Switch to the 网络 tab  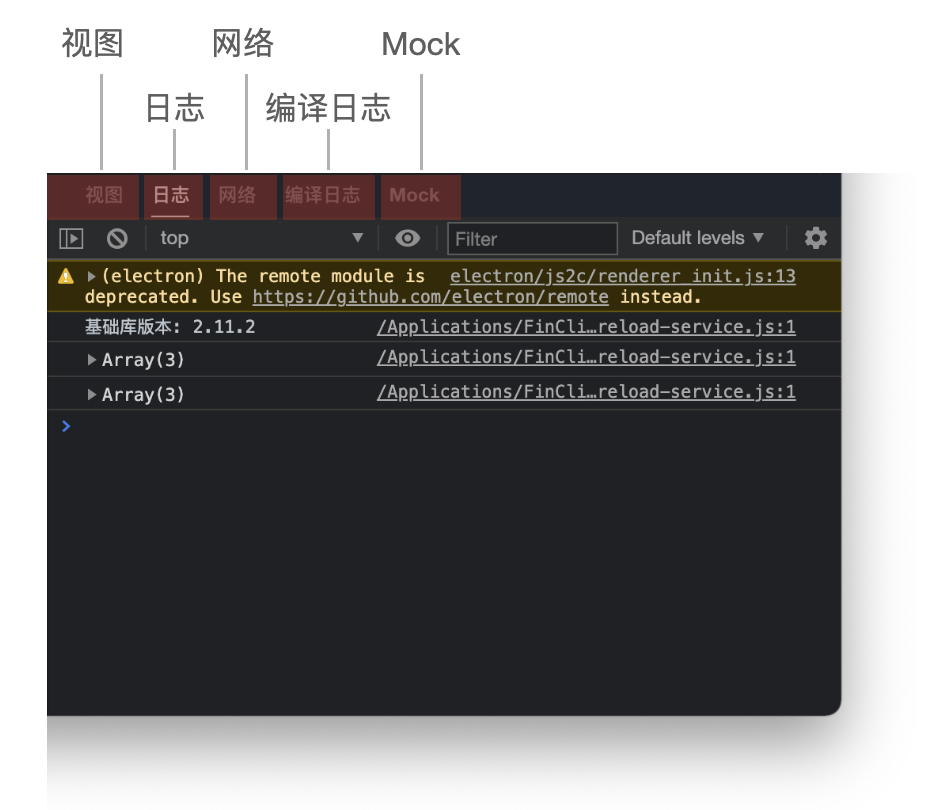[243, 196]
